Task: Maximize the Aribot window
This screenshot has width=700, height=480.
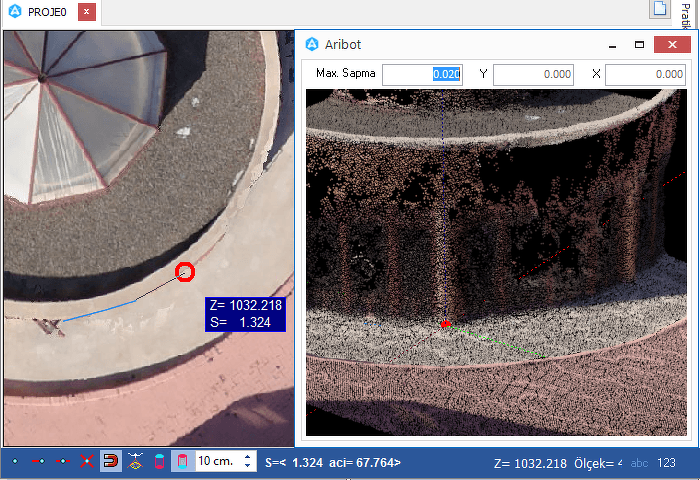Action: pos(639,45)
